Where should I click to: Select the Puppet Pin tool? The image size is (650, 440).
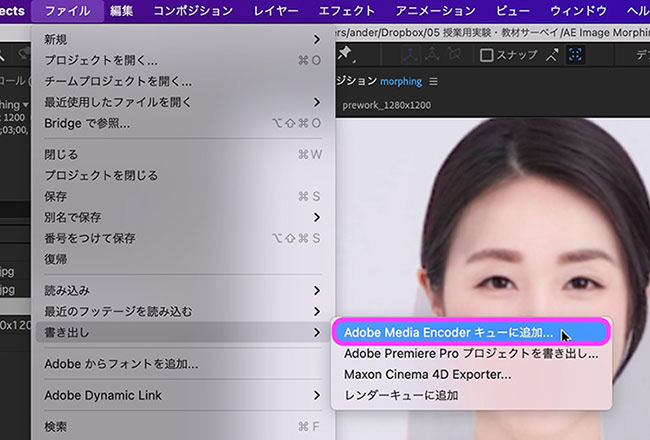pyautogui.click(x=345, y=54)
